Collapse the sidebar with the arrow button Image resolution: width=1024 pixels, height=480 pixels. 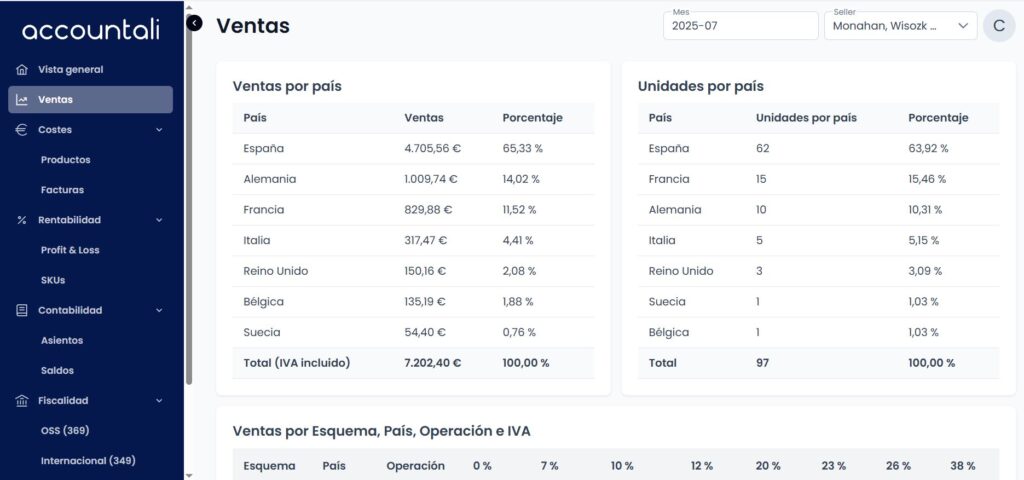tap(194, 23)
